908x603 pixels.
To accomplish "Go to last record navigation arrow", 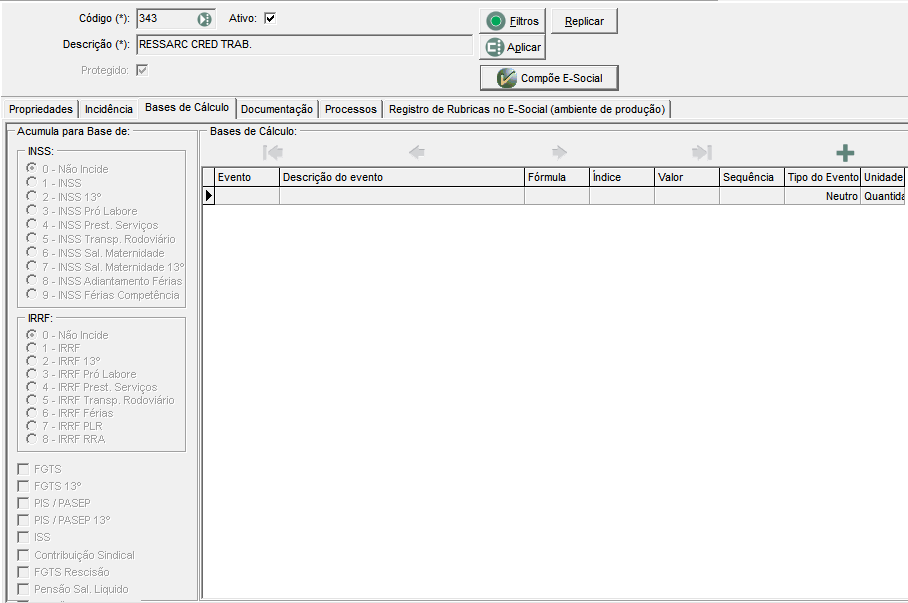I will click(x=701, y=152).
